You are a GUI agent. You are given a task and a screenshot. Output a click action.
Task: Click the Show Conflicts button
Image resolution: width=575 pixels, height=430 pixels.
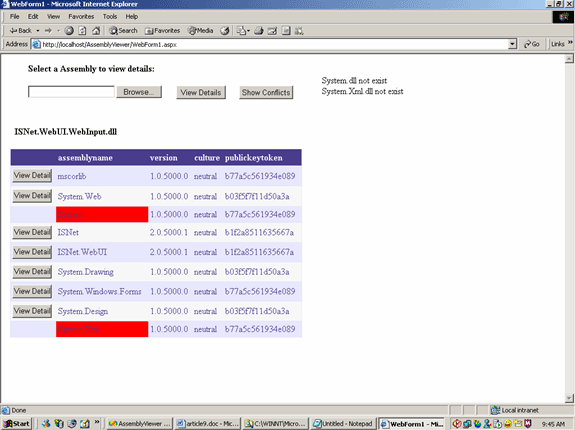click(266, 92)
